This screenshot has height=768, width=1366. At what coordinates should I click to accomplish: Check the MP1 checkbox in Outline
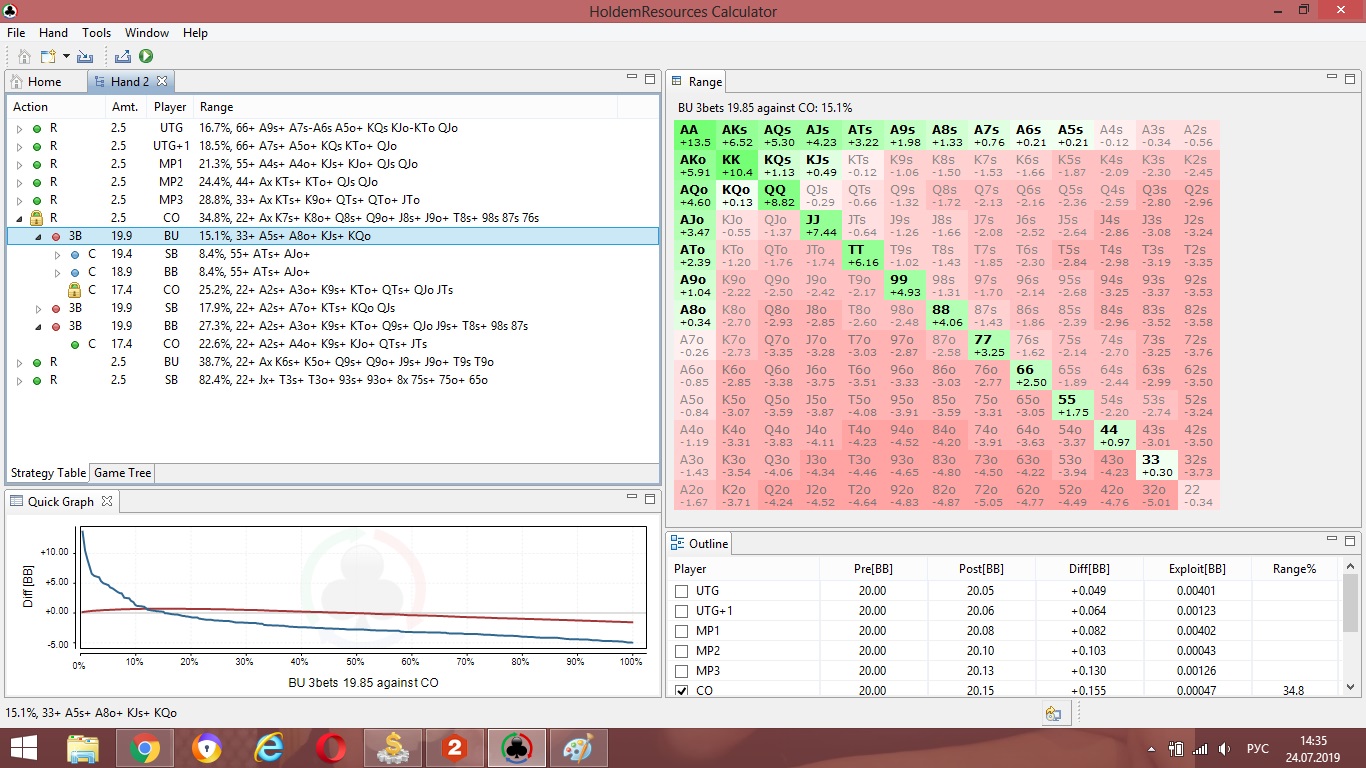(682, 631)
